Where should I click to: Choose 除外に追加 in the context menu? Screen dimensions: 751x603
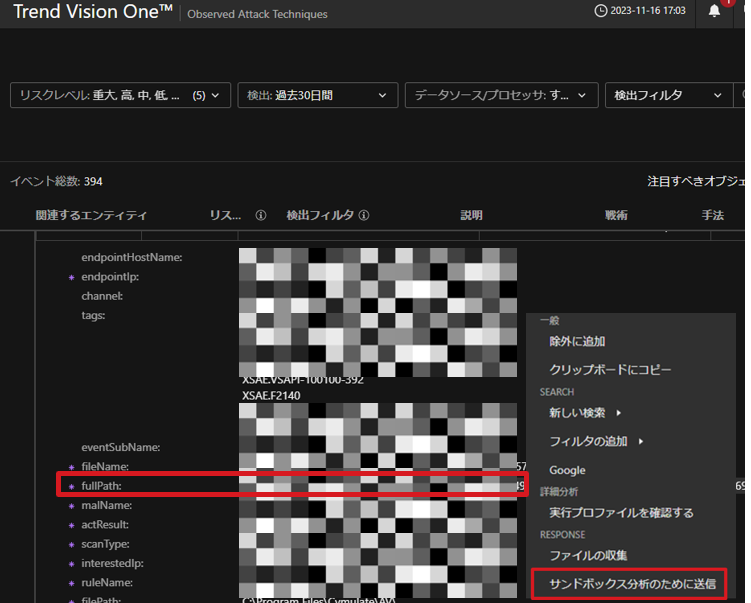point(577,341)
